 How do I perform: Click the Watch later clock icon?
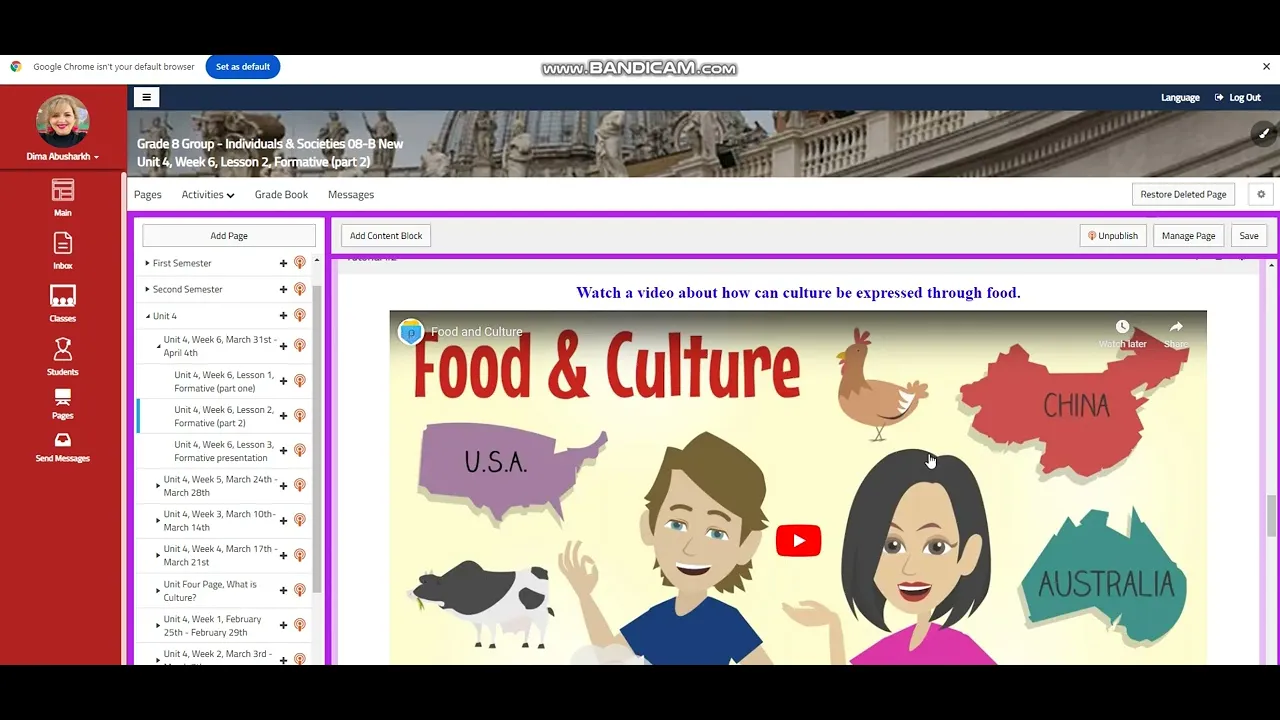(x=1122, y=327)
